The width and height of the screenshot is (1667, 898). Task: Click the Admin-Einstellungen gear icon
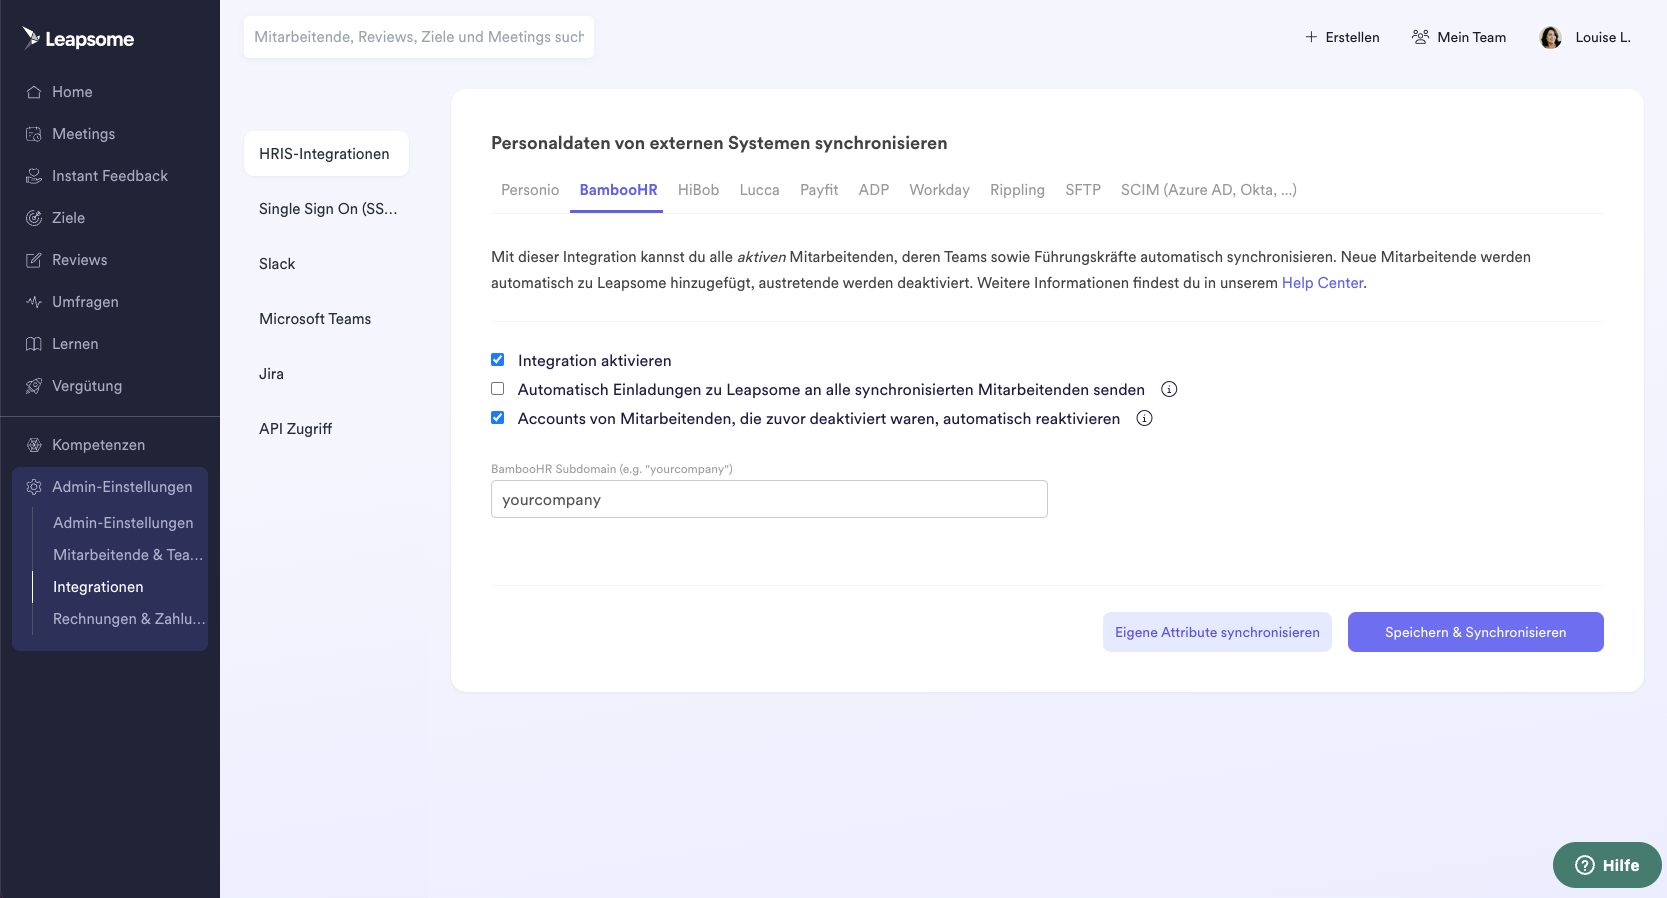tap(34, 487)
